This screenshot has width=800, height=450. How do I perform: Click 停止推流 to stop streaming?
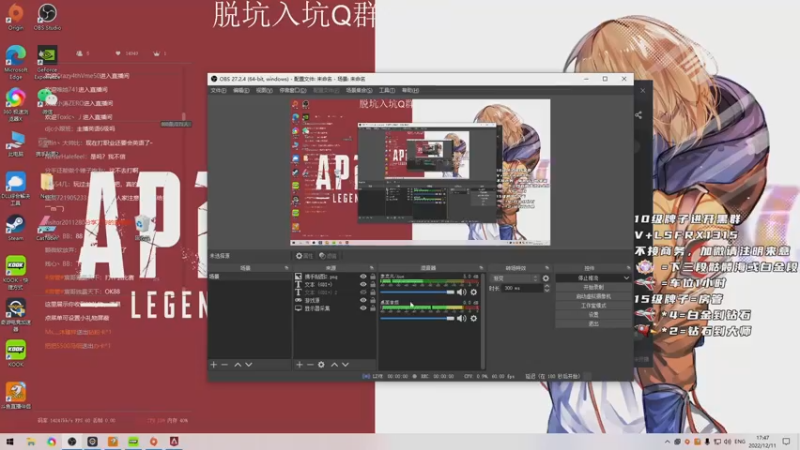pyautogui.click(x=588, y=278)
